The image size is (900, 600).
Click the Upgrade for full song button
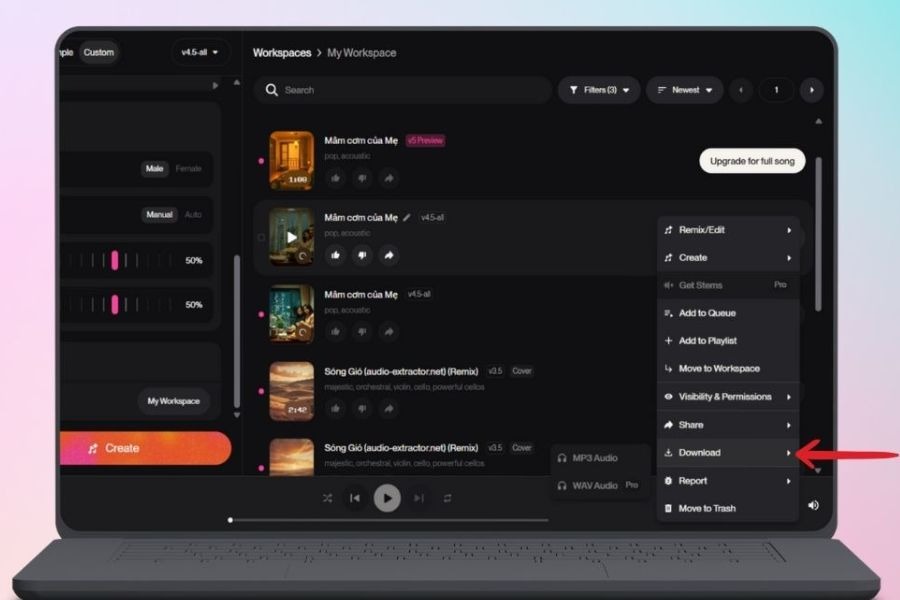(x=751, y=161)
